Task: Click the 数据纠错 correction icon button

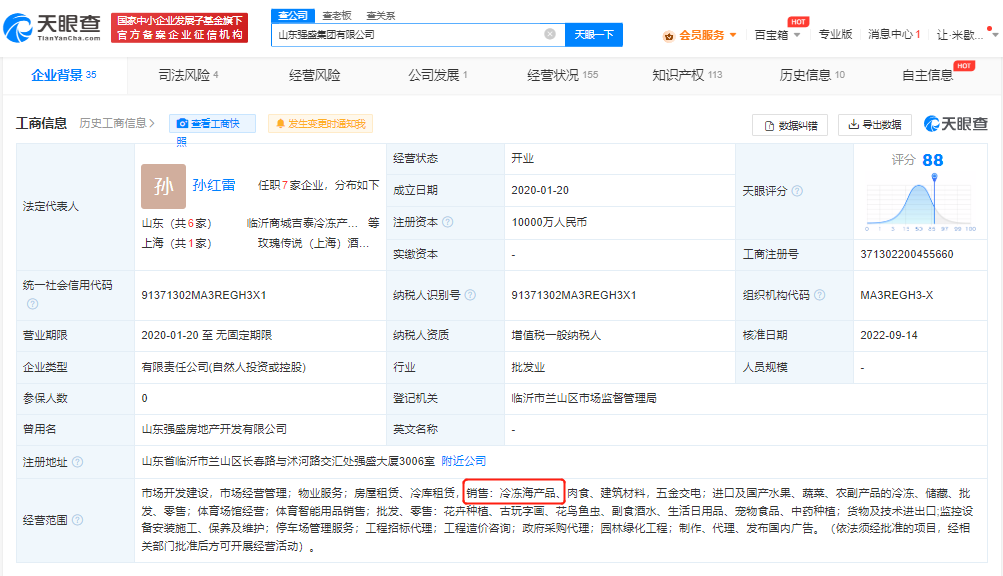Action: point(769,123)
